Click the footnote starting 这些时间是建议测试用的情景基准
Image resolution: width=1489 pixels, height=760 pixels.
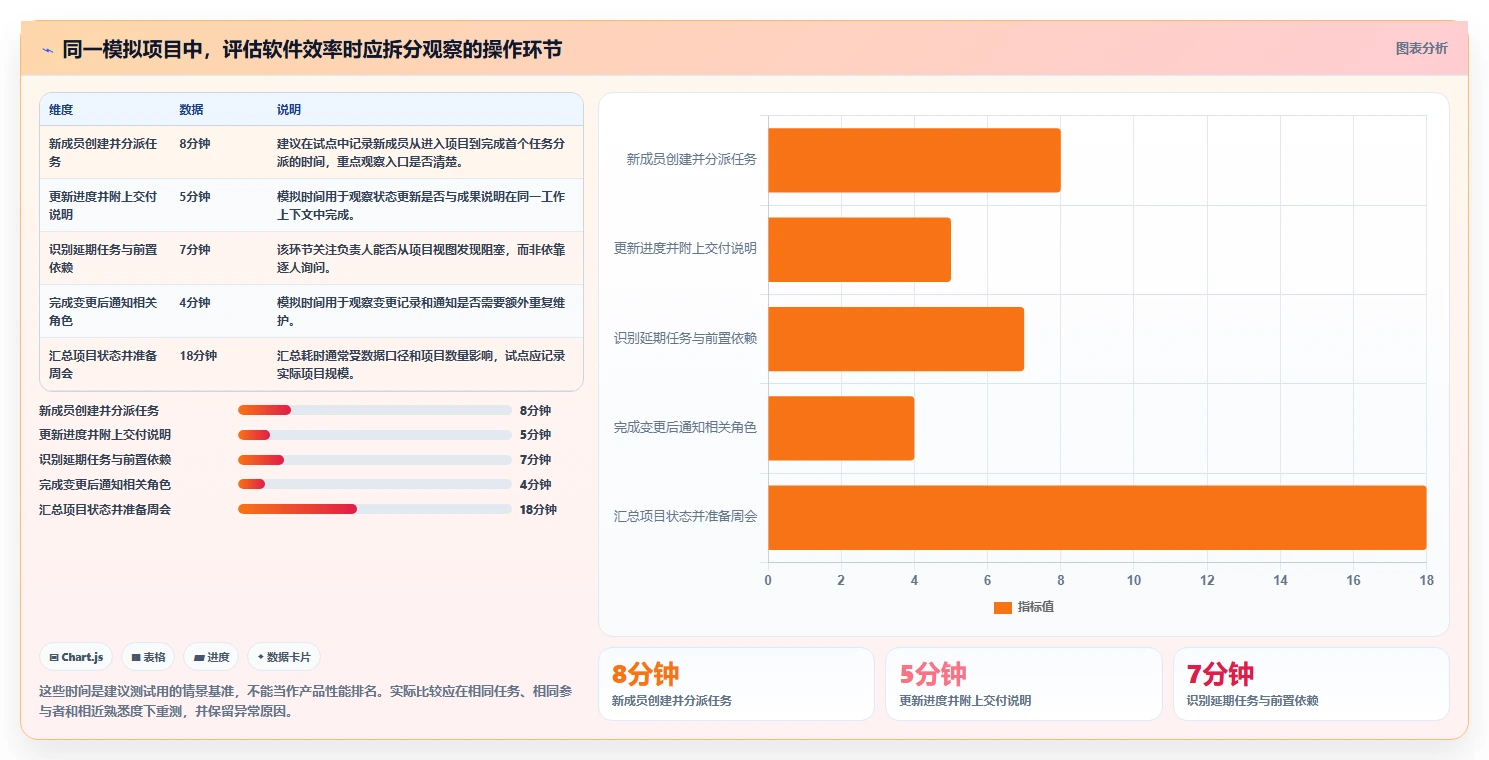[x=305, y=701]
